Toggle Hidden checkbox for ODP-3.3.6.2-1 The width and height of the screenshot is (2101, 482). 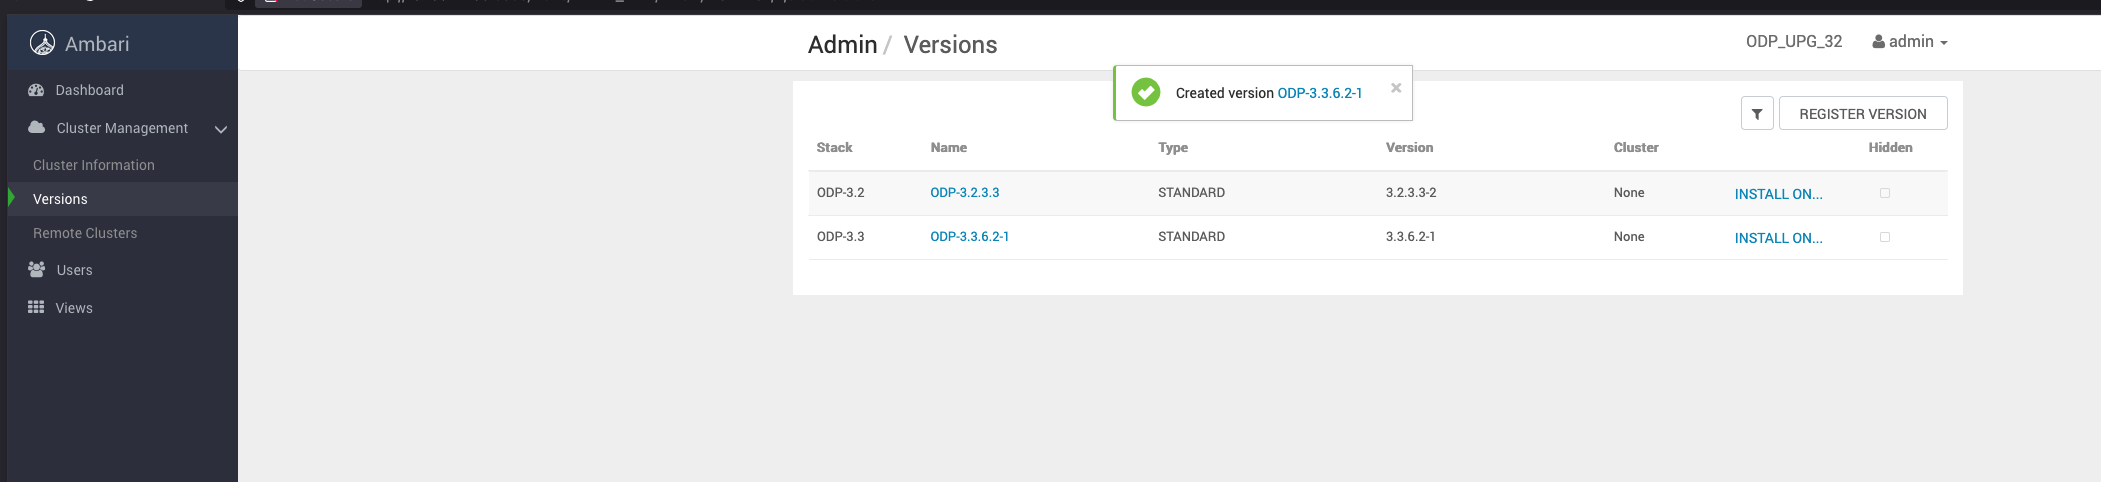click(x=1885, y=237)
